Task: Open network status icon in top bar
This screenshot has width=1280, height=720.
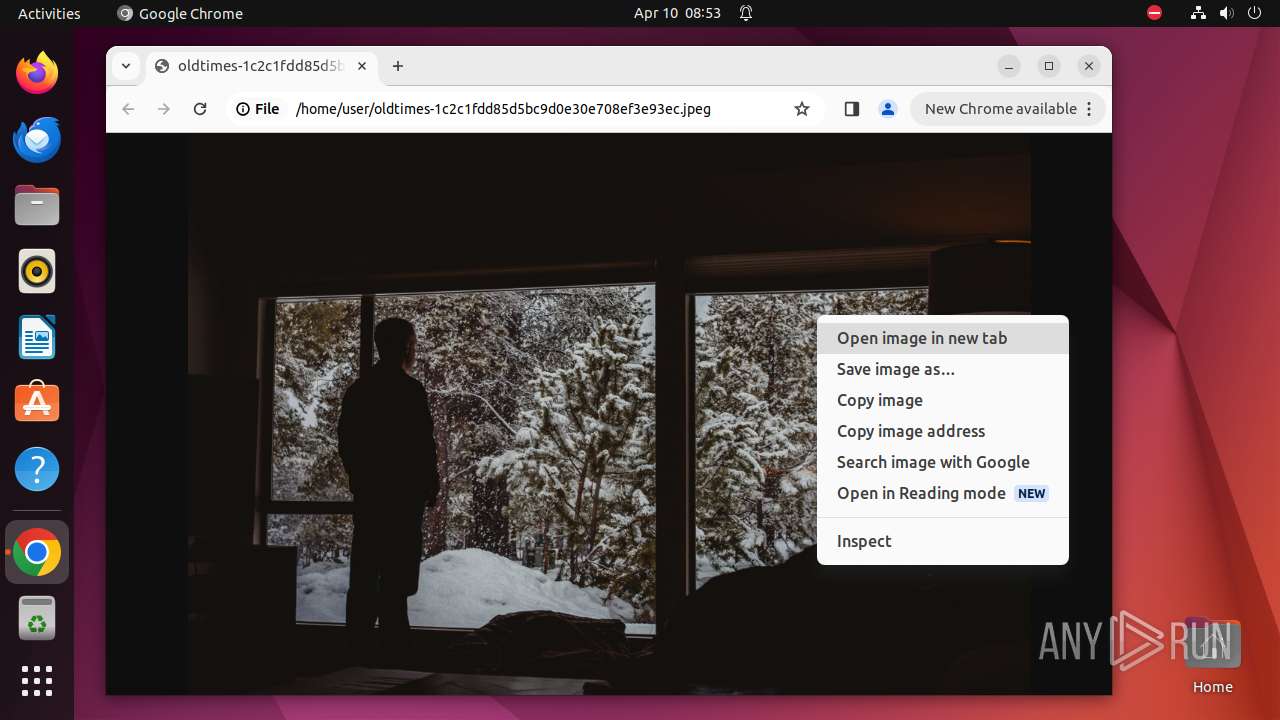Action: click(x=1198, y=13)
